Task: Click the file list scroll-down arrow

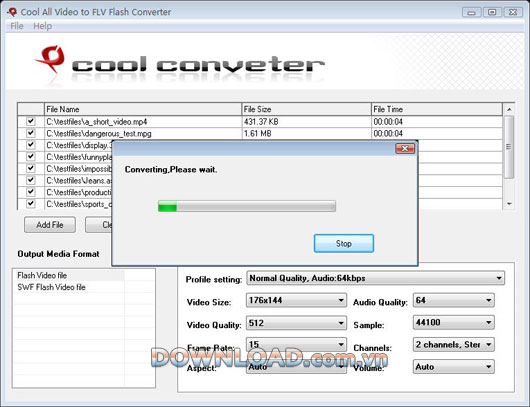Action: click(x=509, y=204)
